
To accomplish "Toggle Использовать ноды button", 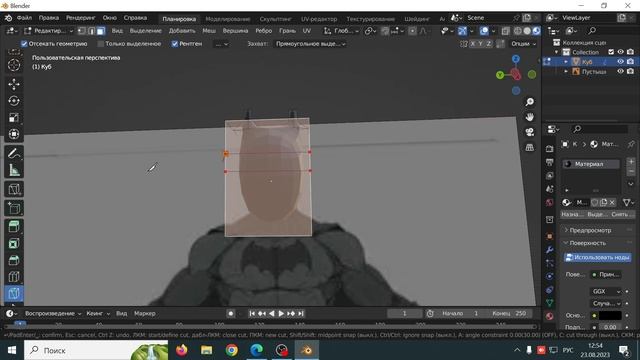I will (x=598, y=258).
